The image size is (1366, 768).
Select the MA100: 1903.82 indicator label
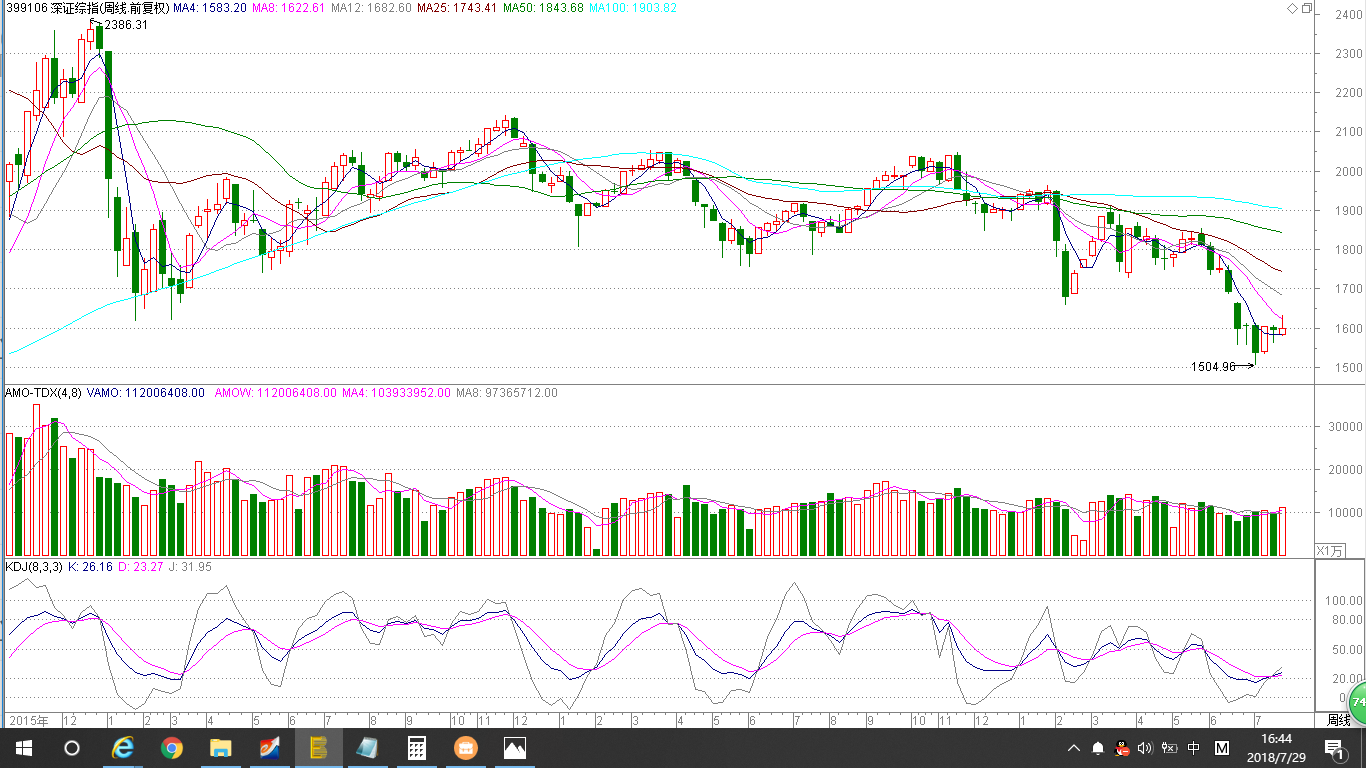coord(632,9)
